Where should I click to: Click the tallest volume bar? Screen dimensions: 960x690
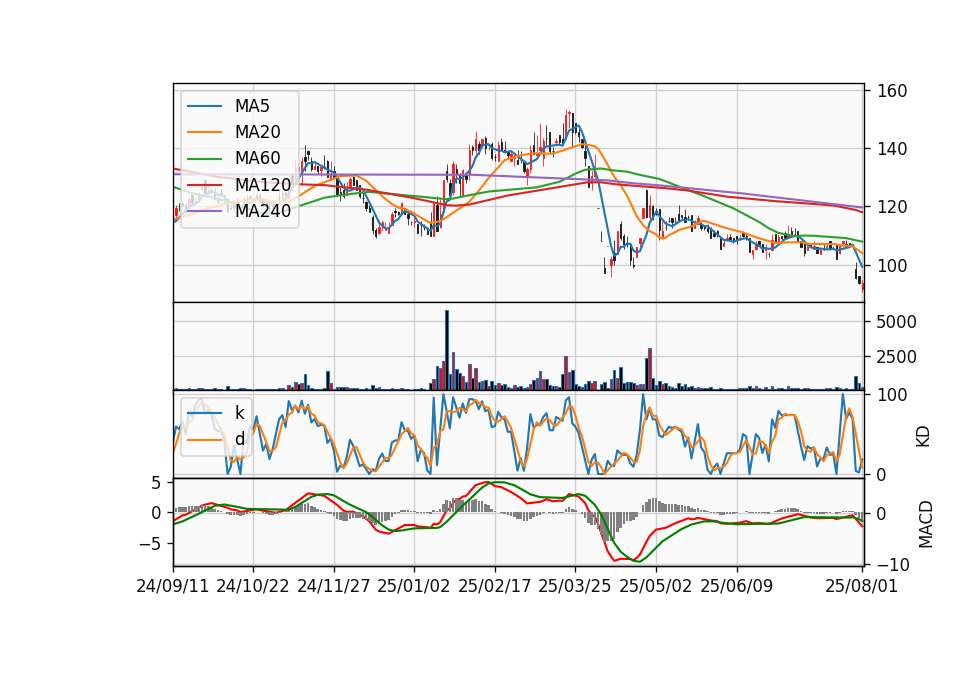click(447, 350)
